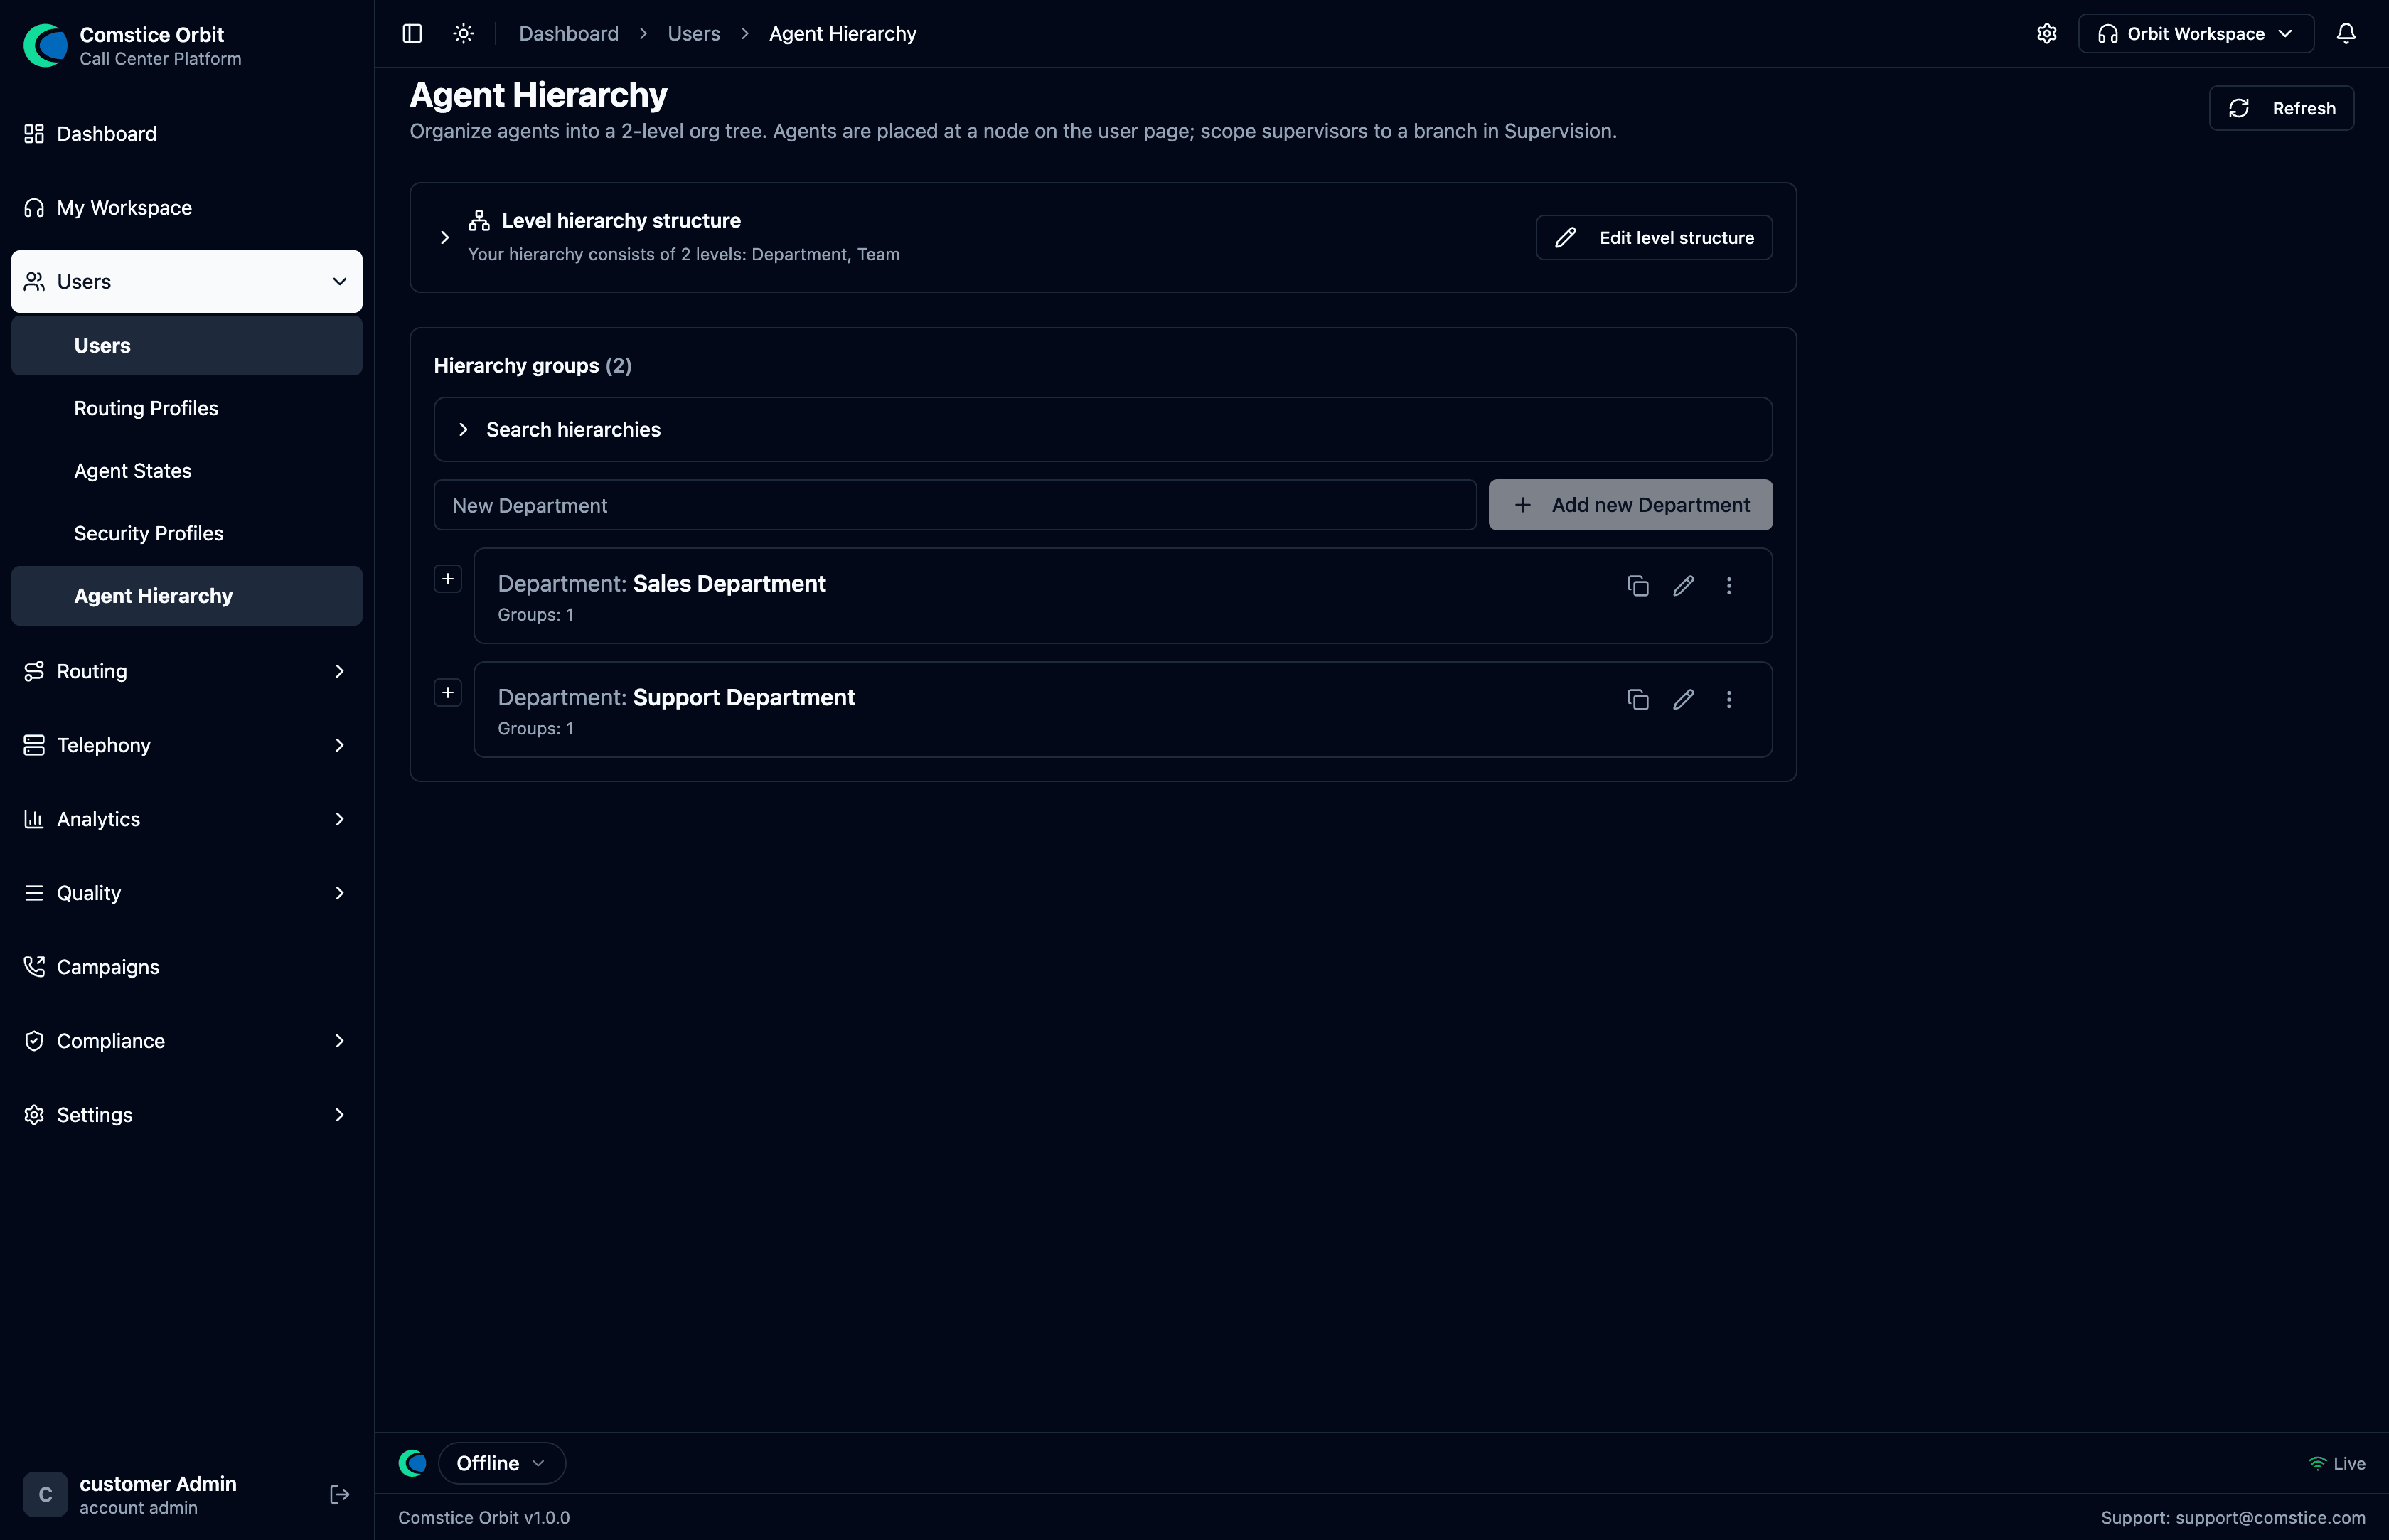Duplicate the Support Department entry
This screenshot has height=1540, width=2389.
1638,700
